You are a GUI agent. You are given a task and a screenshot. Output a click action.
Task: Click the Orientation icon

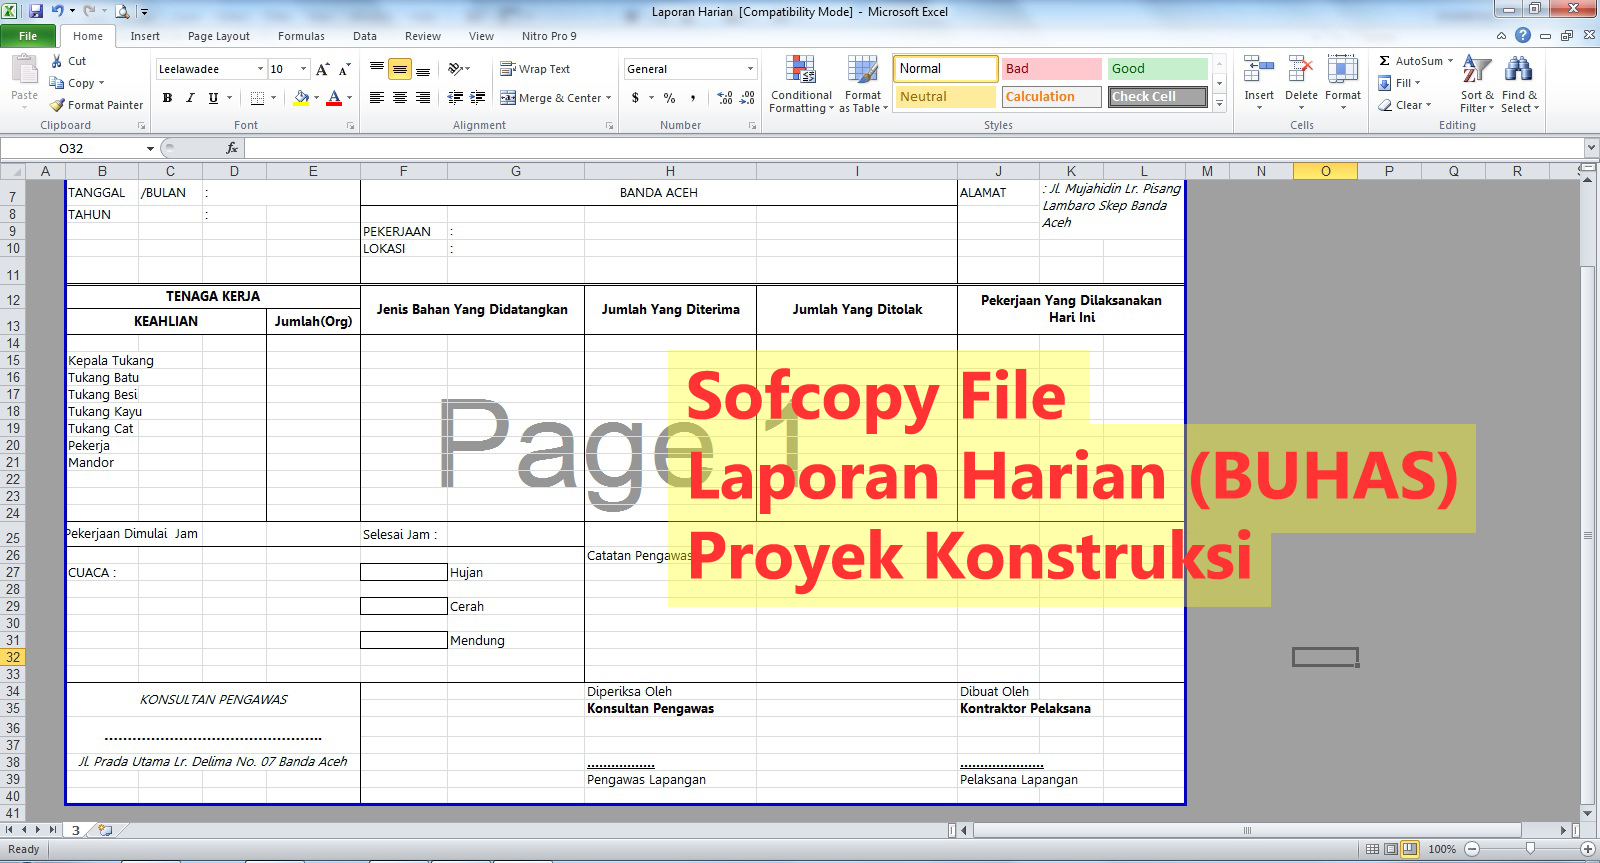[456, 69]
